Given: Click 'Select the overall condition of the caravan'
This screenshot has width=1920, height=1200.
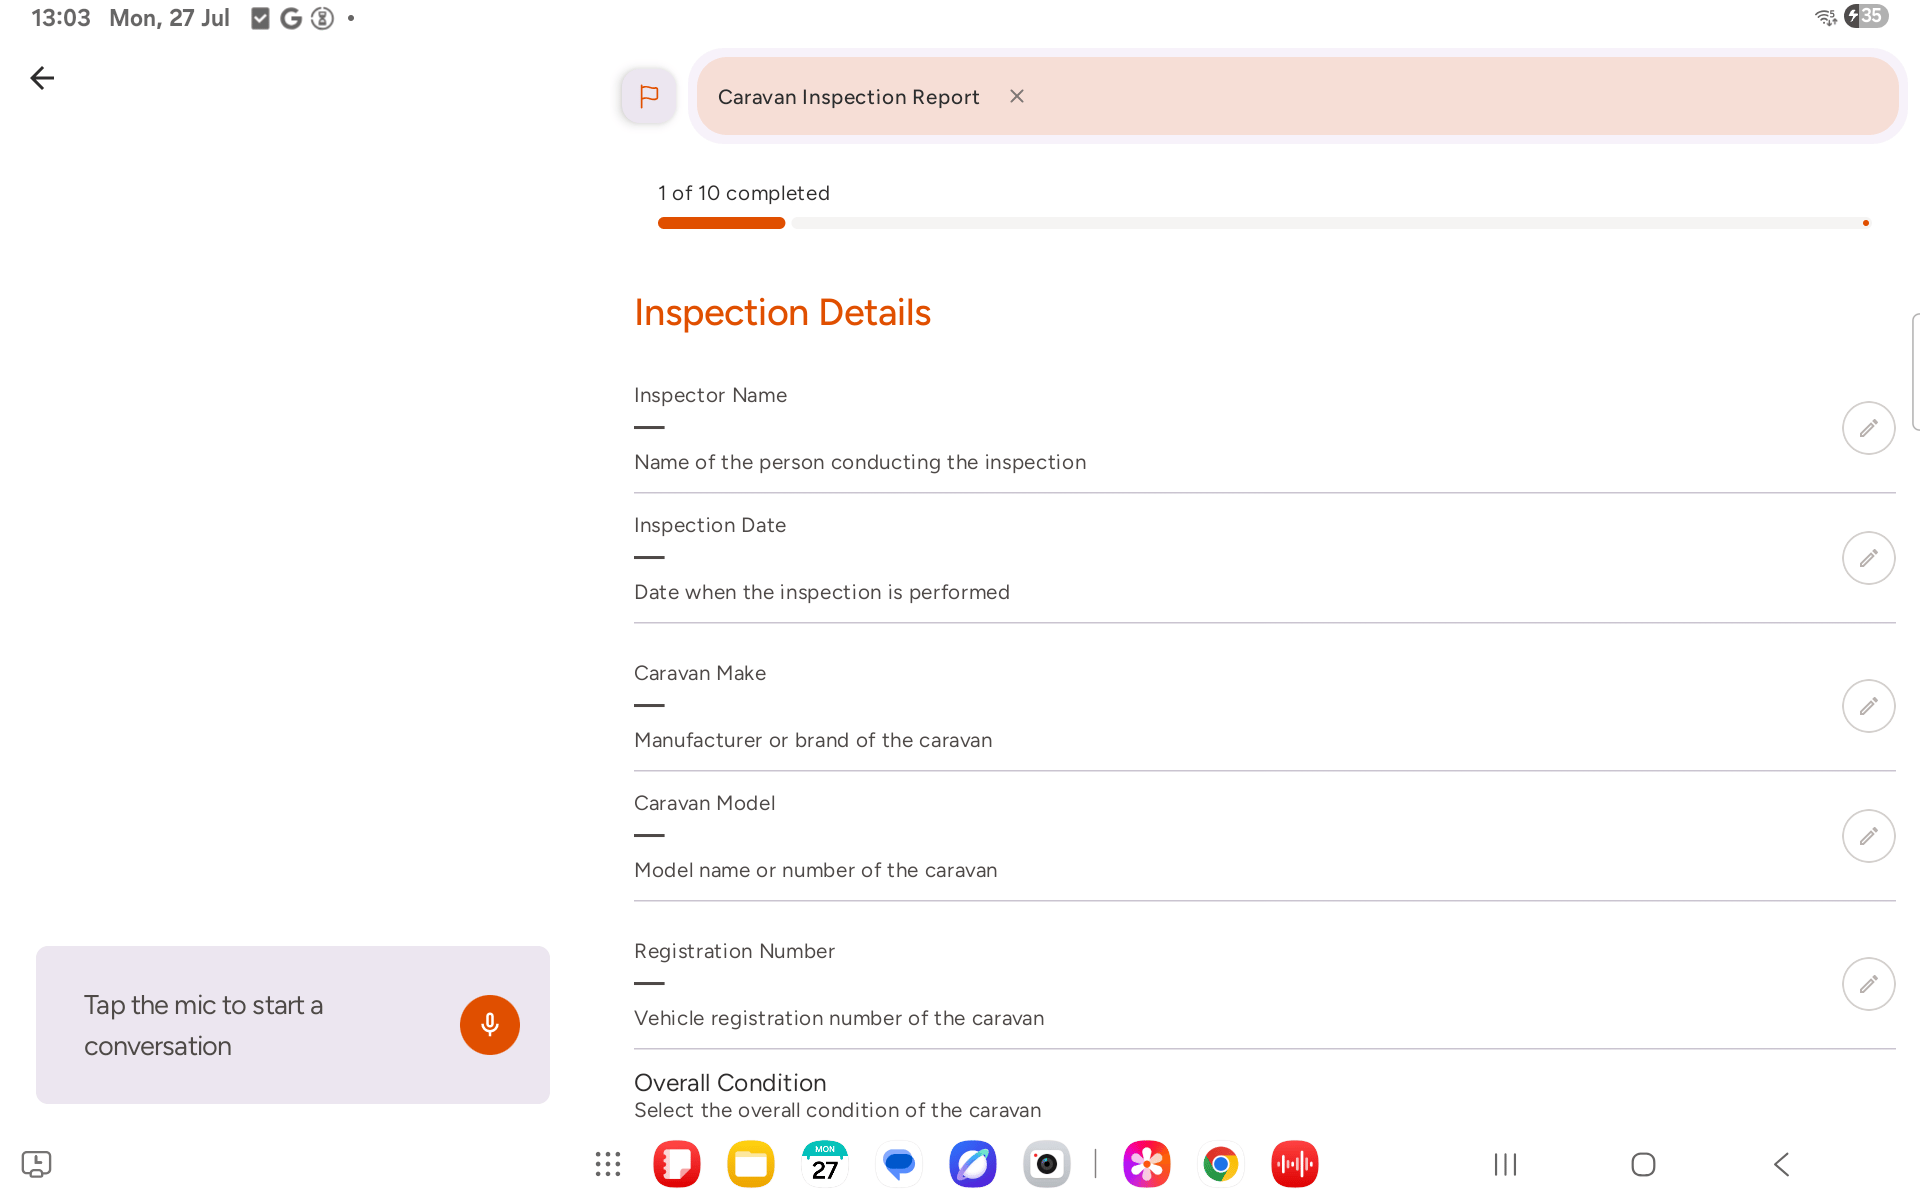Looking at the screenshot, I should pos(837,1110).
